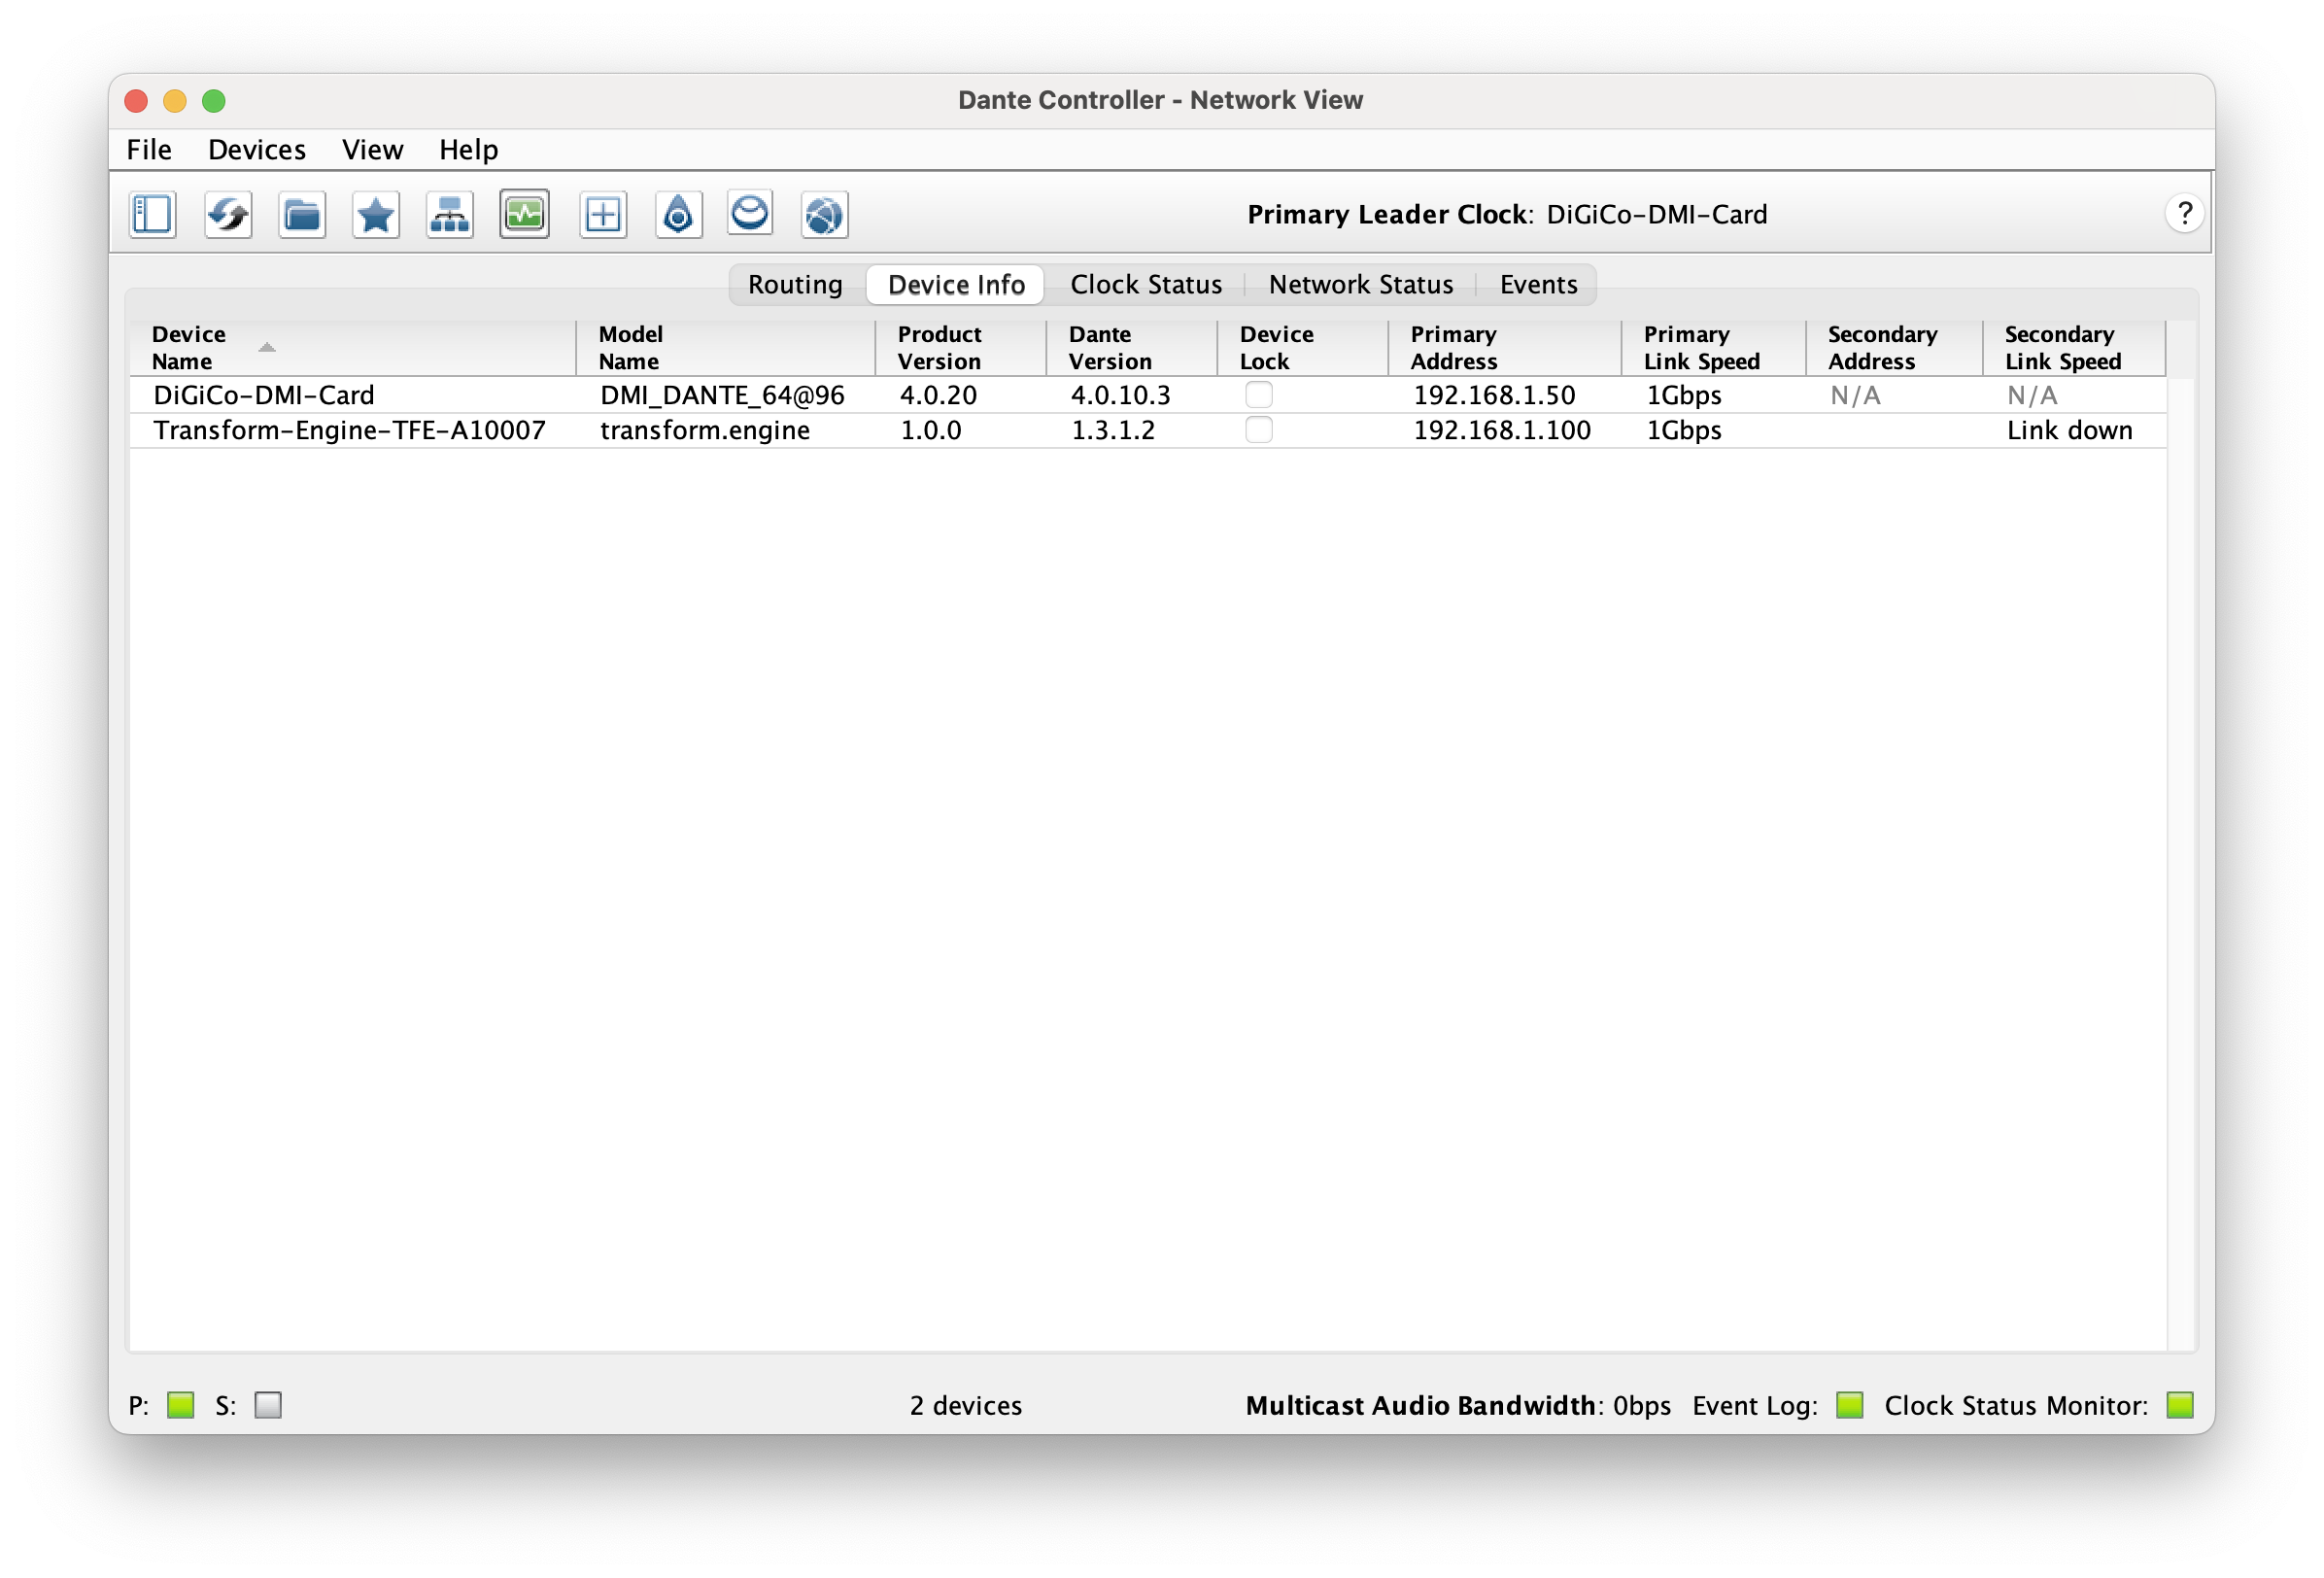This screenshot has height=1578, width=2324.
Task: Sort by the Secondary Address column header
Action: click(x=1895, y=348)
